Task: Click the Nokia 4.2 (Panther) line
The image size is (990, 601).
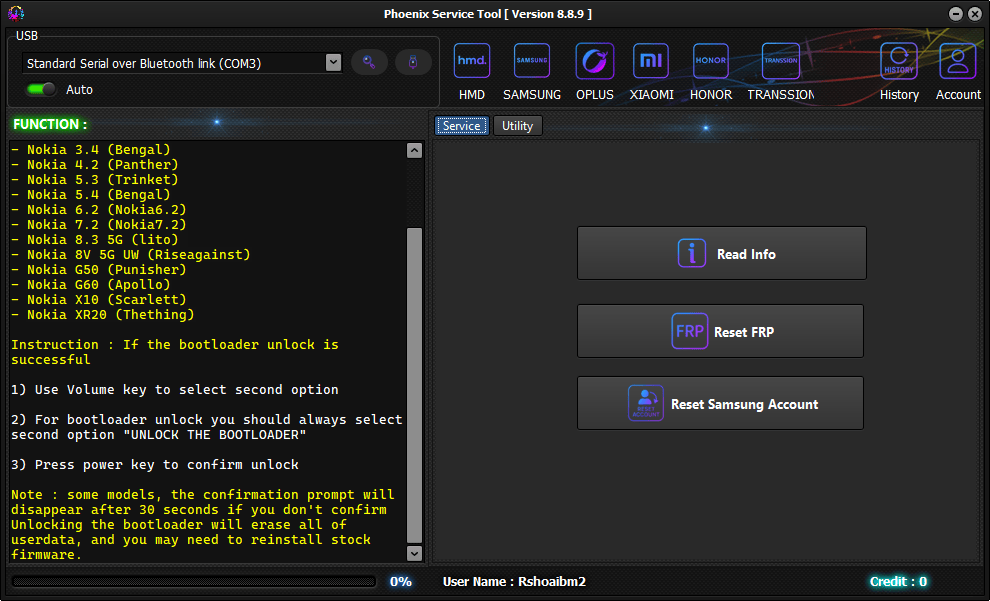Action: coord(95,165)
